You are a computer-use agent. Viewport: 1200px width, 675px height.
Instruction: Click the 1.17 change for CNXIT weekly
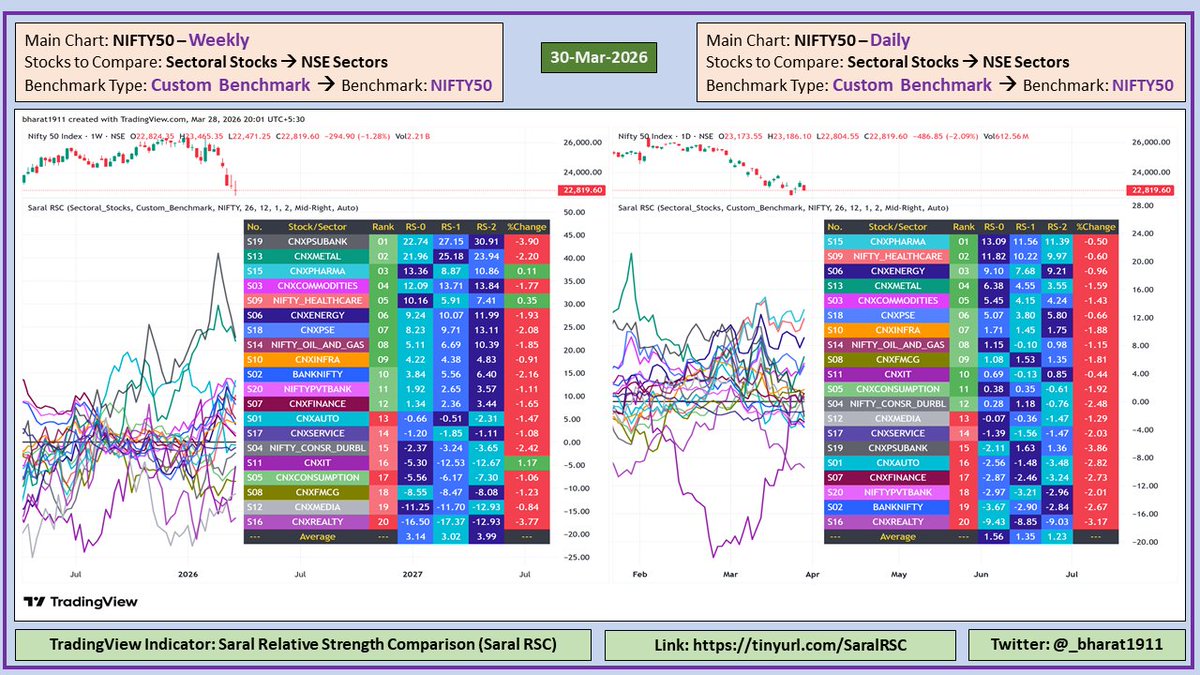(525, 462)
